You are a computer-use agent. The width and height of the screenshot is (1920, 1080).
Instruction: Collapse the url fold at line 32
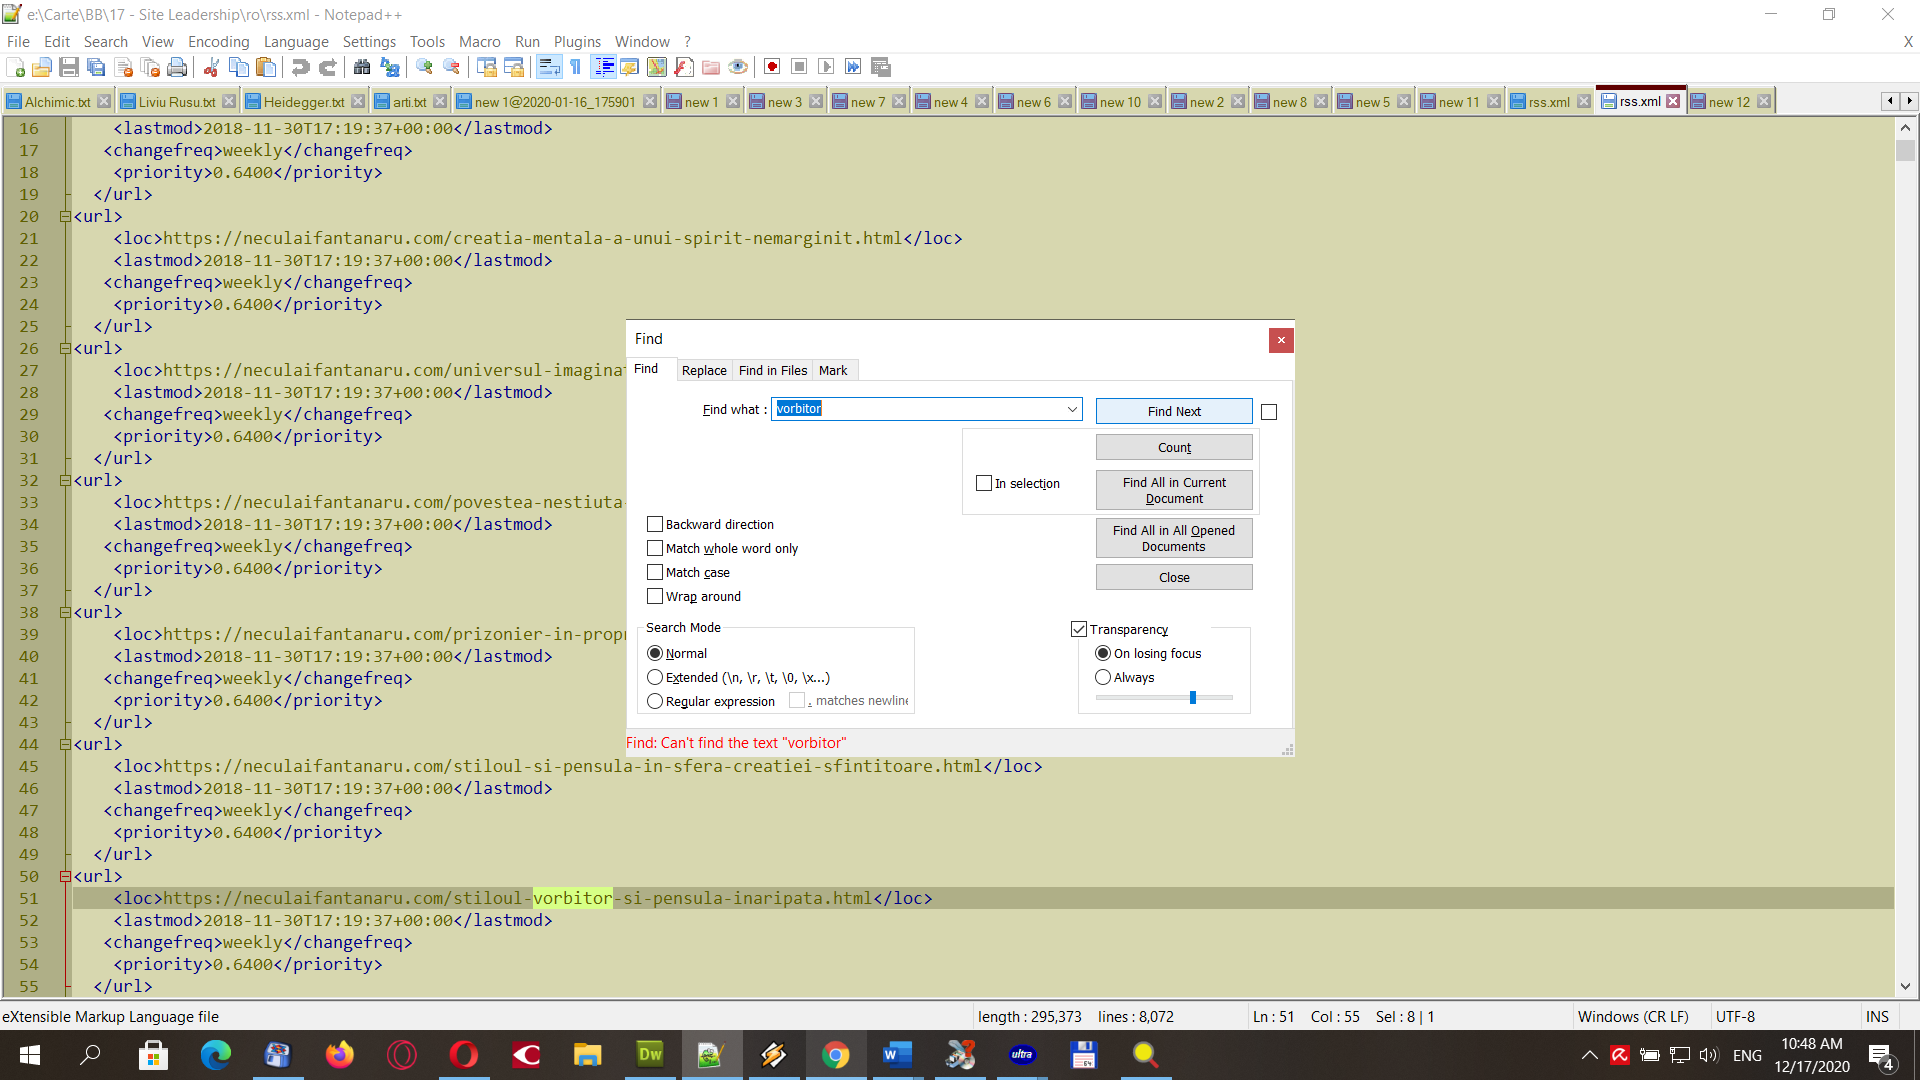65,480
